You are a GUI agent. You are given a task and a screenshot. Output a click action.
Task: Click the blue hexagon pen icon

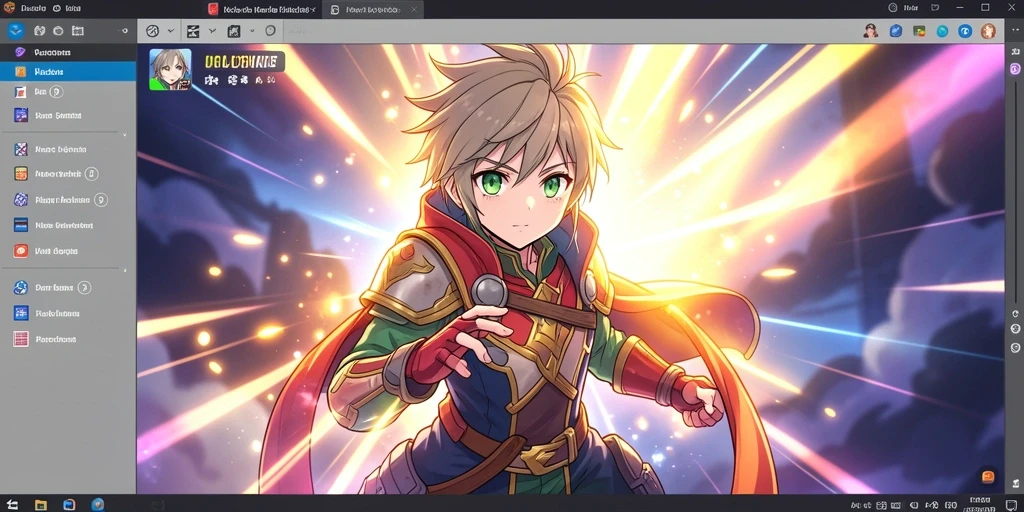pyautogui.click(x=896, y=31)
